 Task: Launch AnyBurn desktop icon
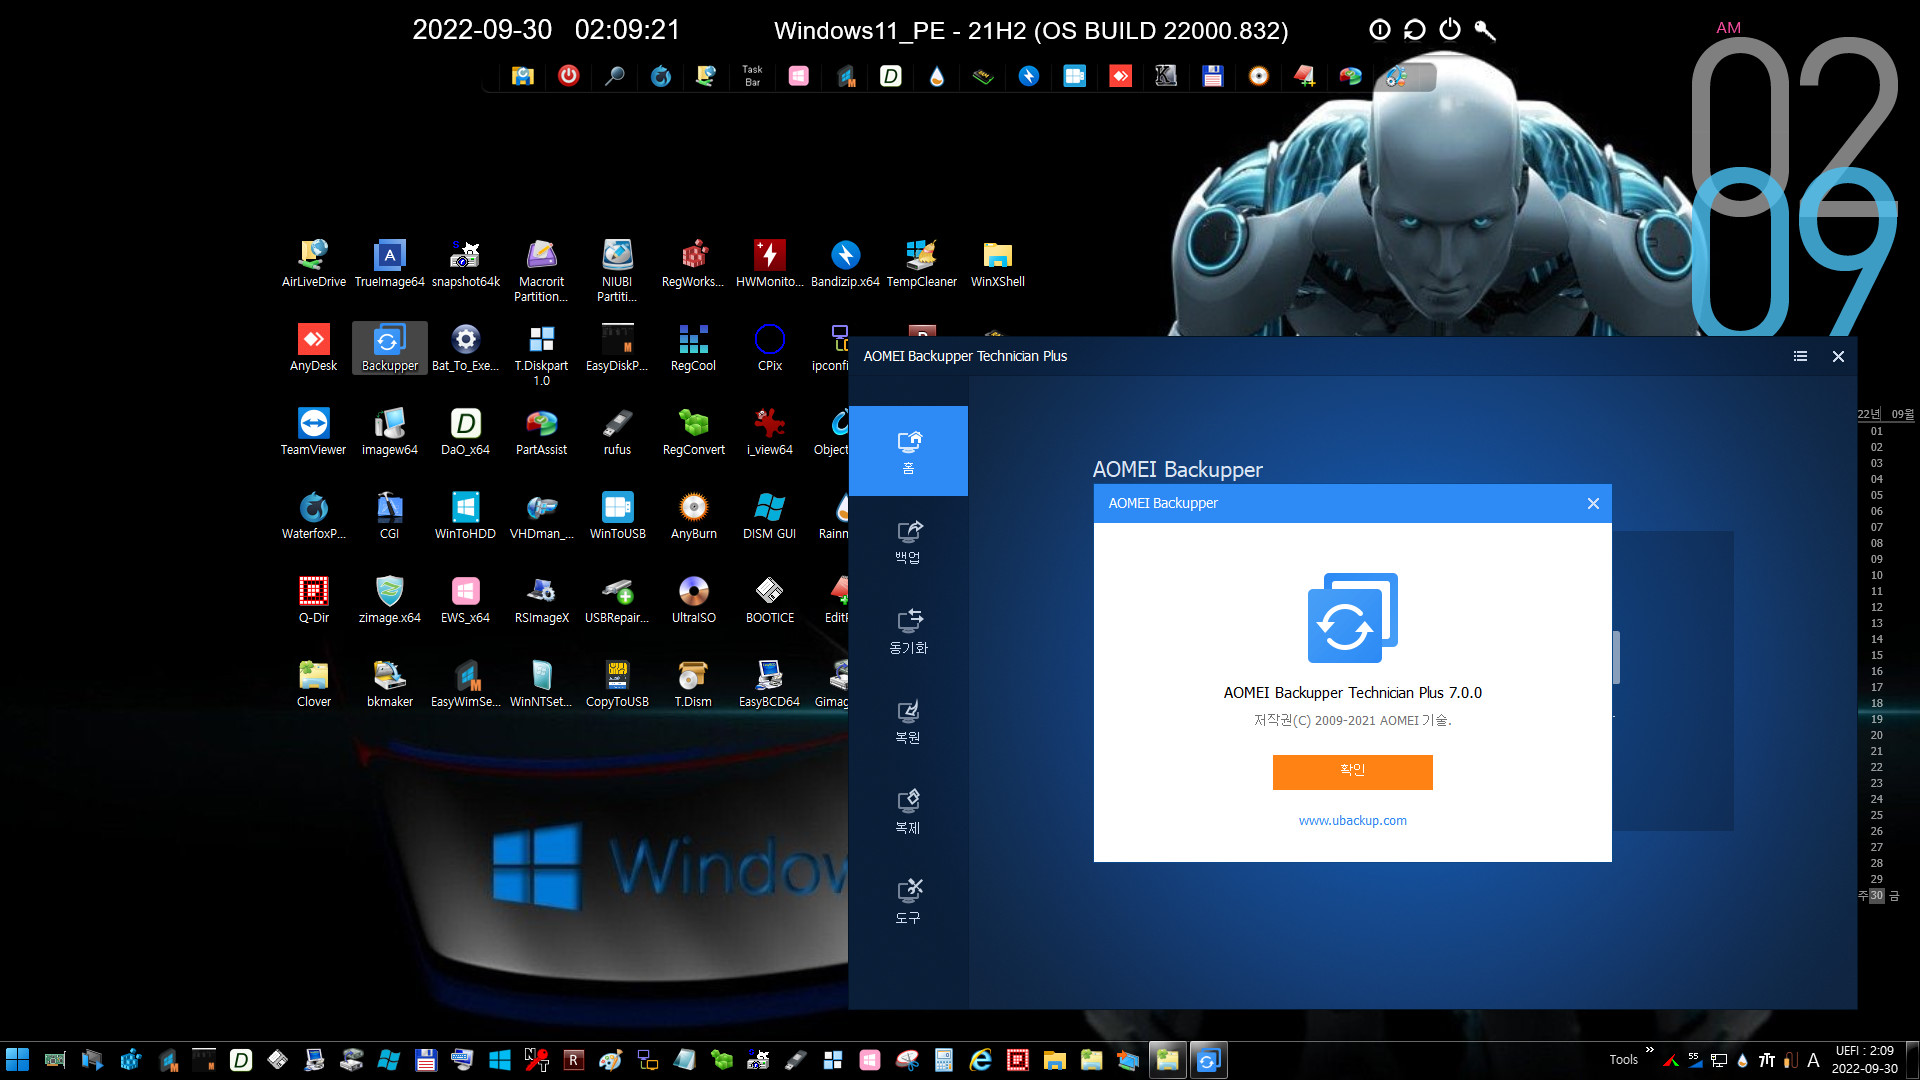click(693, 516)
